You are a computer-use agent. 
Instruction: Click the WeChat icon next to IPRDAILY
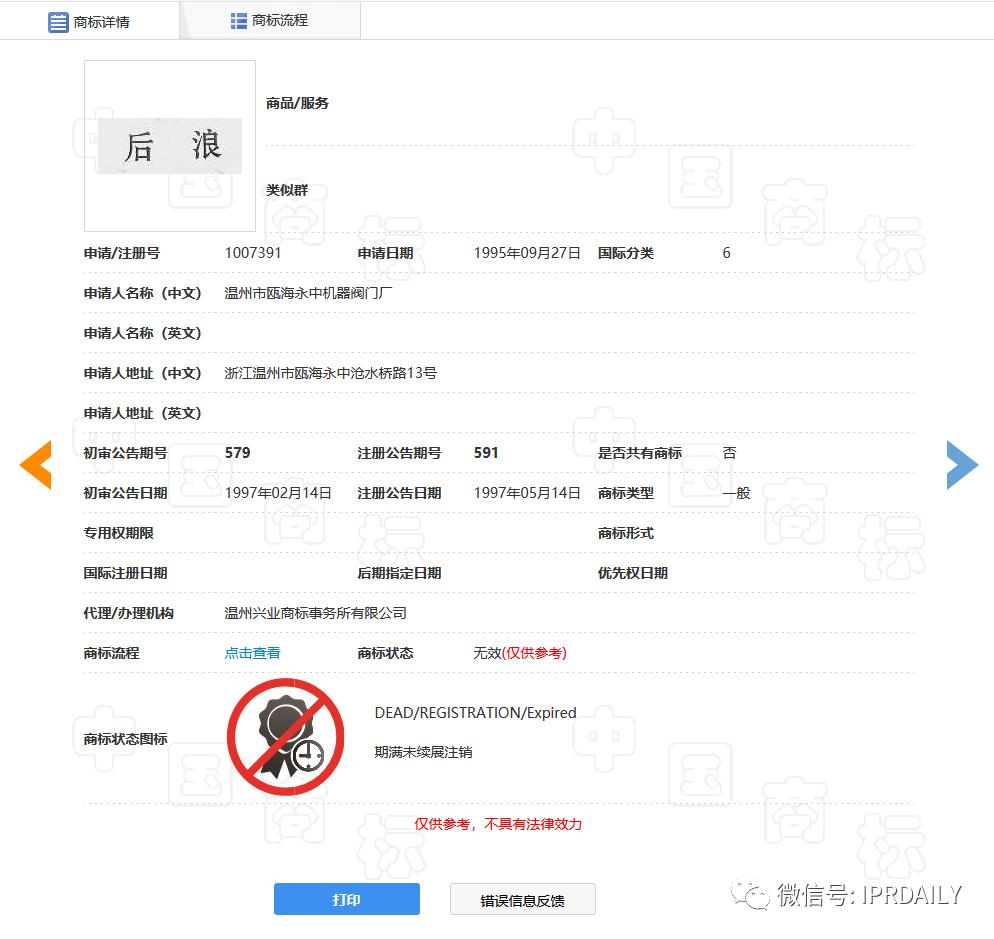748,896
